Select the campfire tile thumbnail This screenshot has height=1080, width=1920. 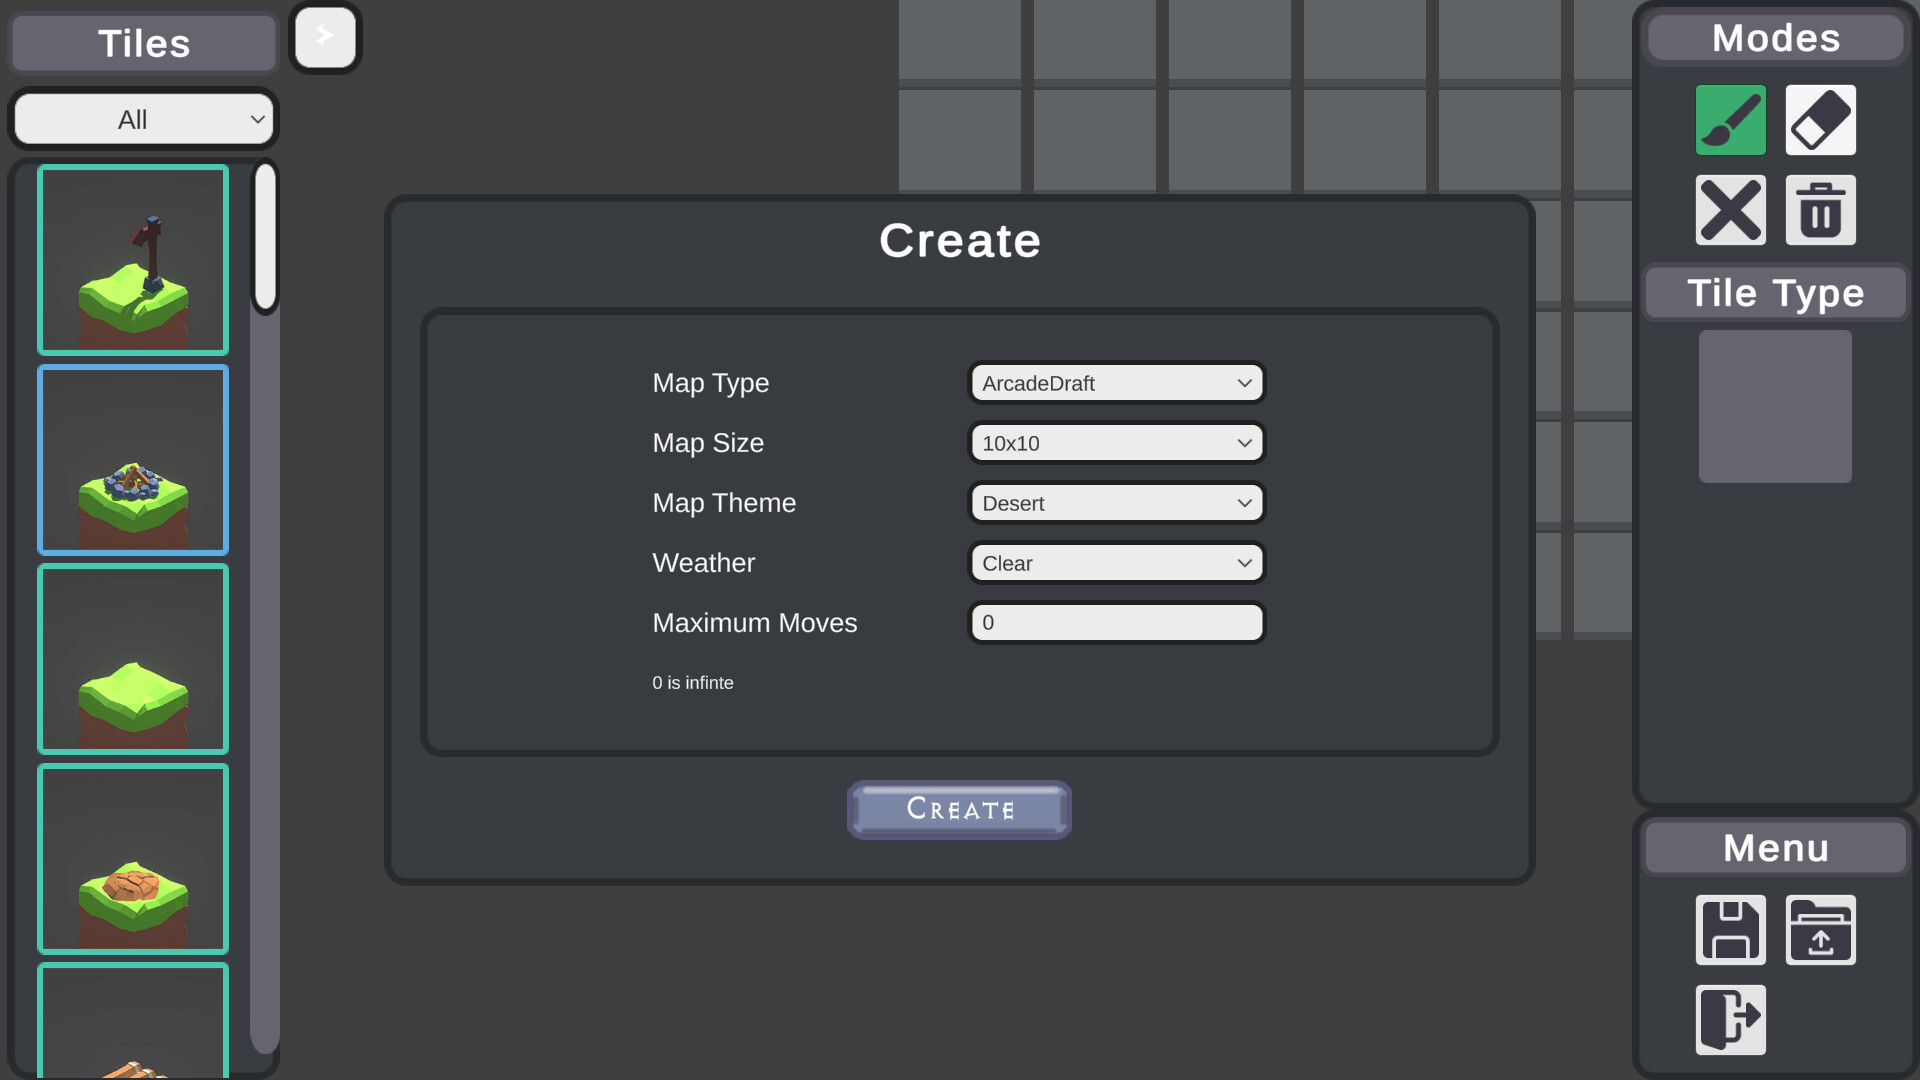coord(132,459)
